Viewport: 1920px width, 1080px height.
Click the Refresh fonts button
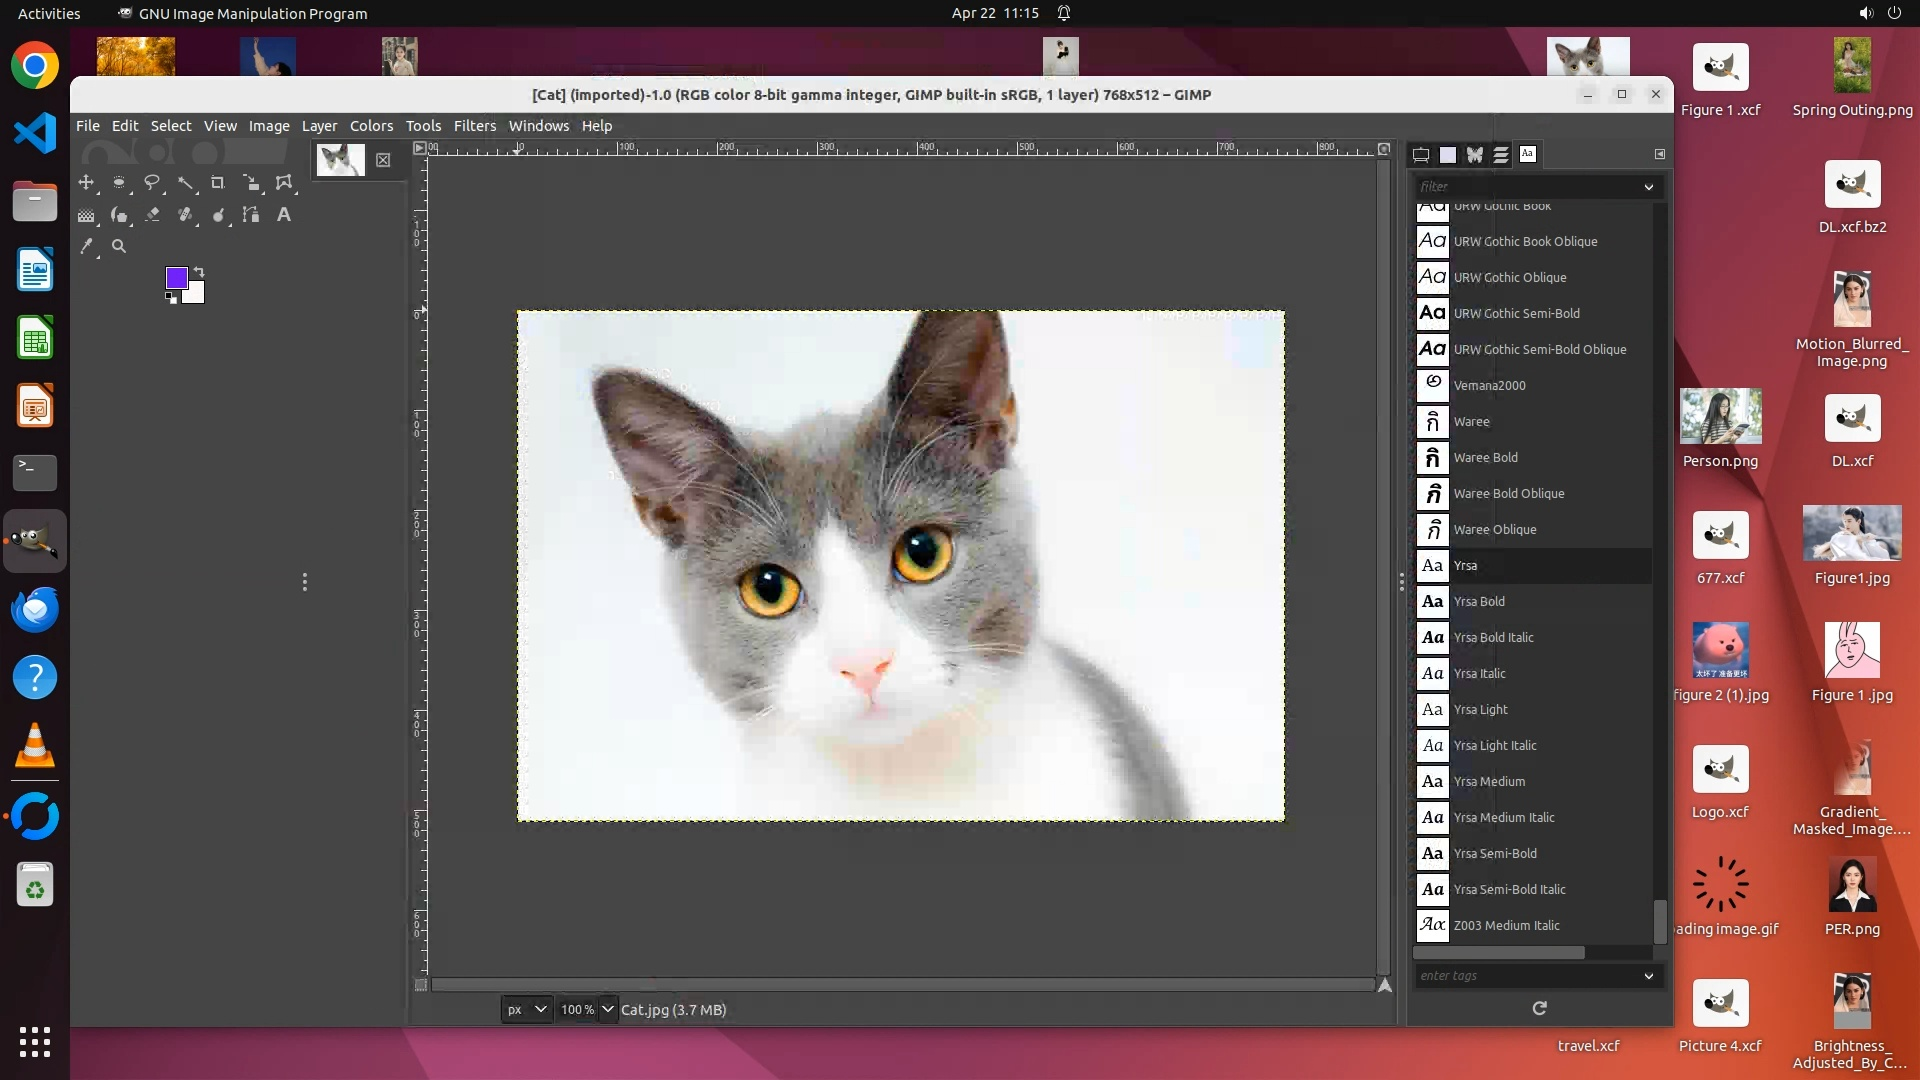(1539, 1008)
